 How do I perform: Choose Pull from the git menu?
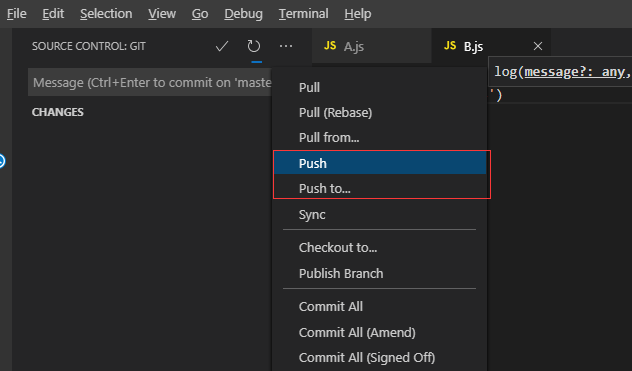click(380, 88)
